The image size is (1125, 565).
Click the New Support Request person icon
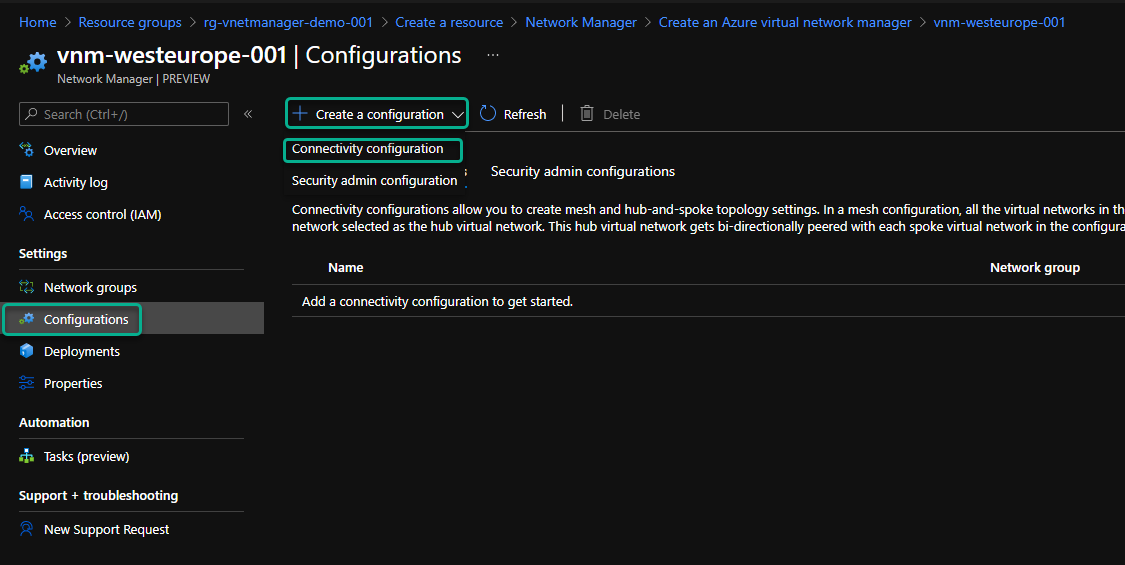tap(27, 529)
